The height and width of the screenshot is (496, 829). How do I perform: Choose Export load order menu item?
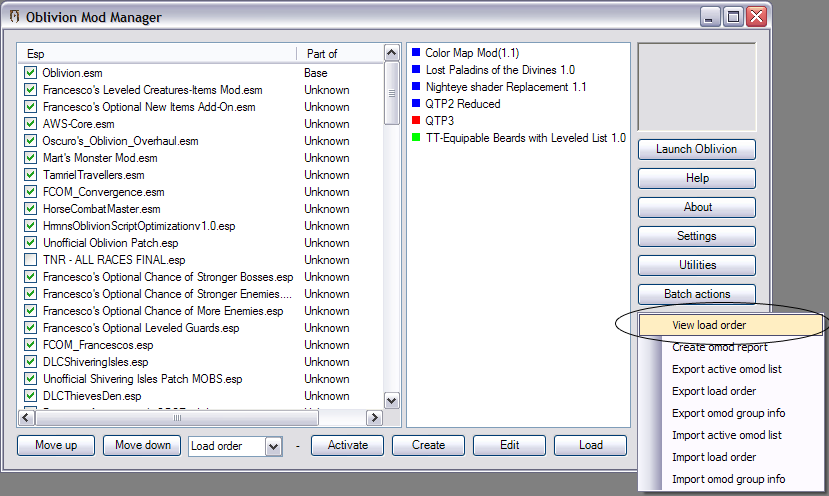coord(731,391)
